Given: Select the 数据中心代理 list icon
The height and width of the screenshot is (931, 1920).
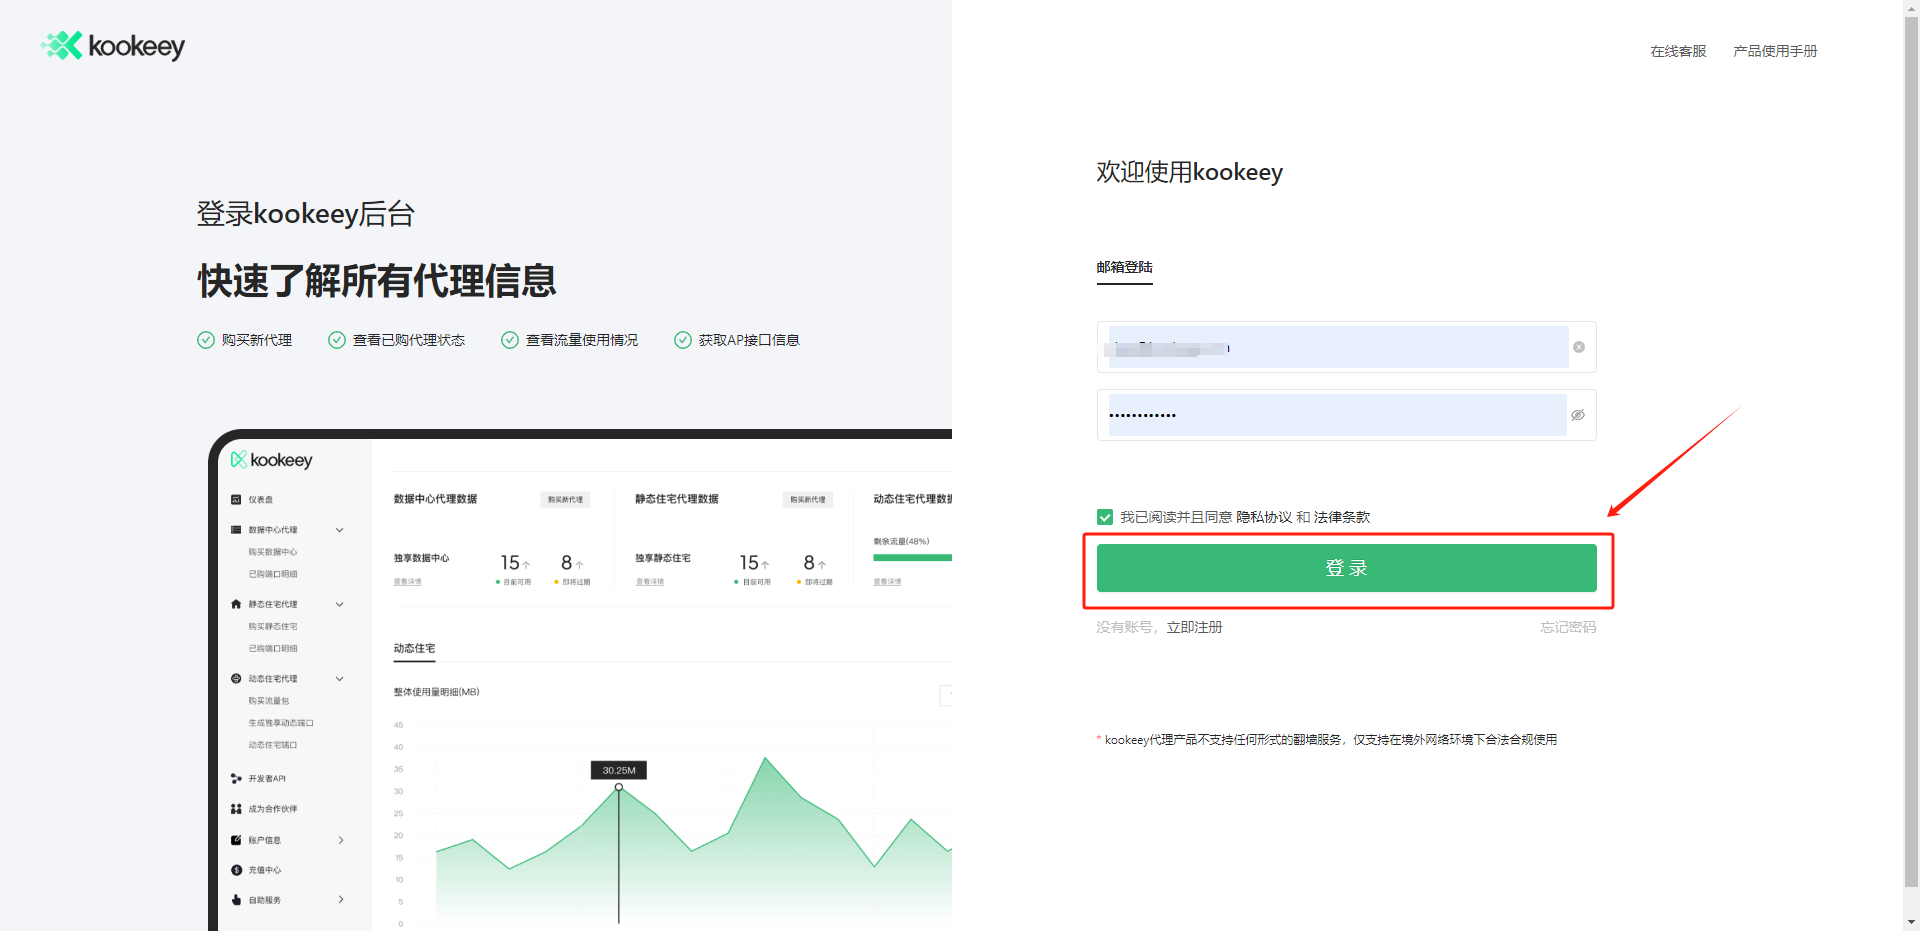Looking at the screenshot, I should tap(236, 530).
